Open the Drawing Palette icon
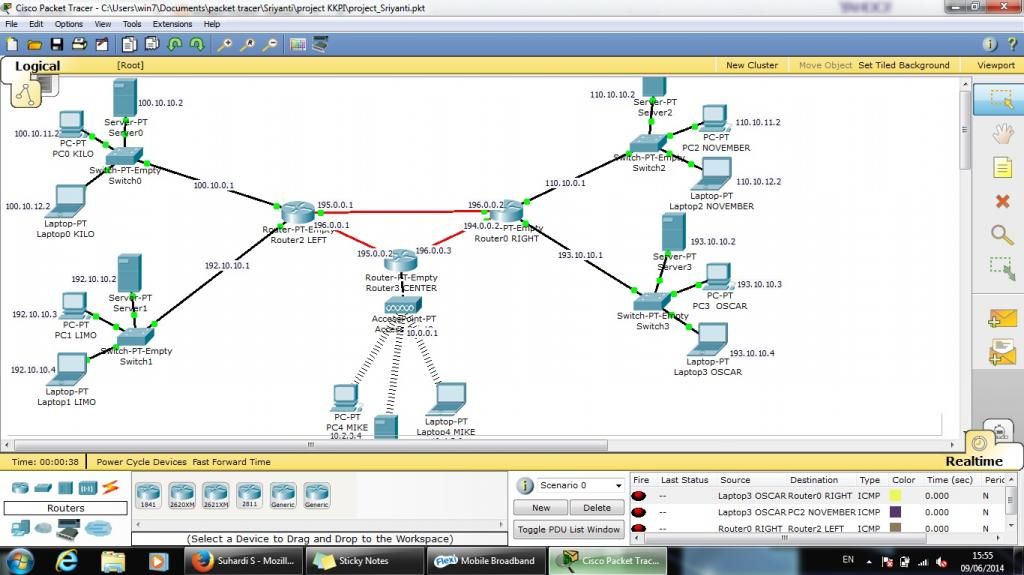The image size is (1024, 575). pyautogui.click(x=297, y=44)
